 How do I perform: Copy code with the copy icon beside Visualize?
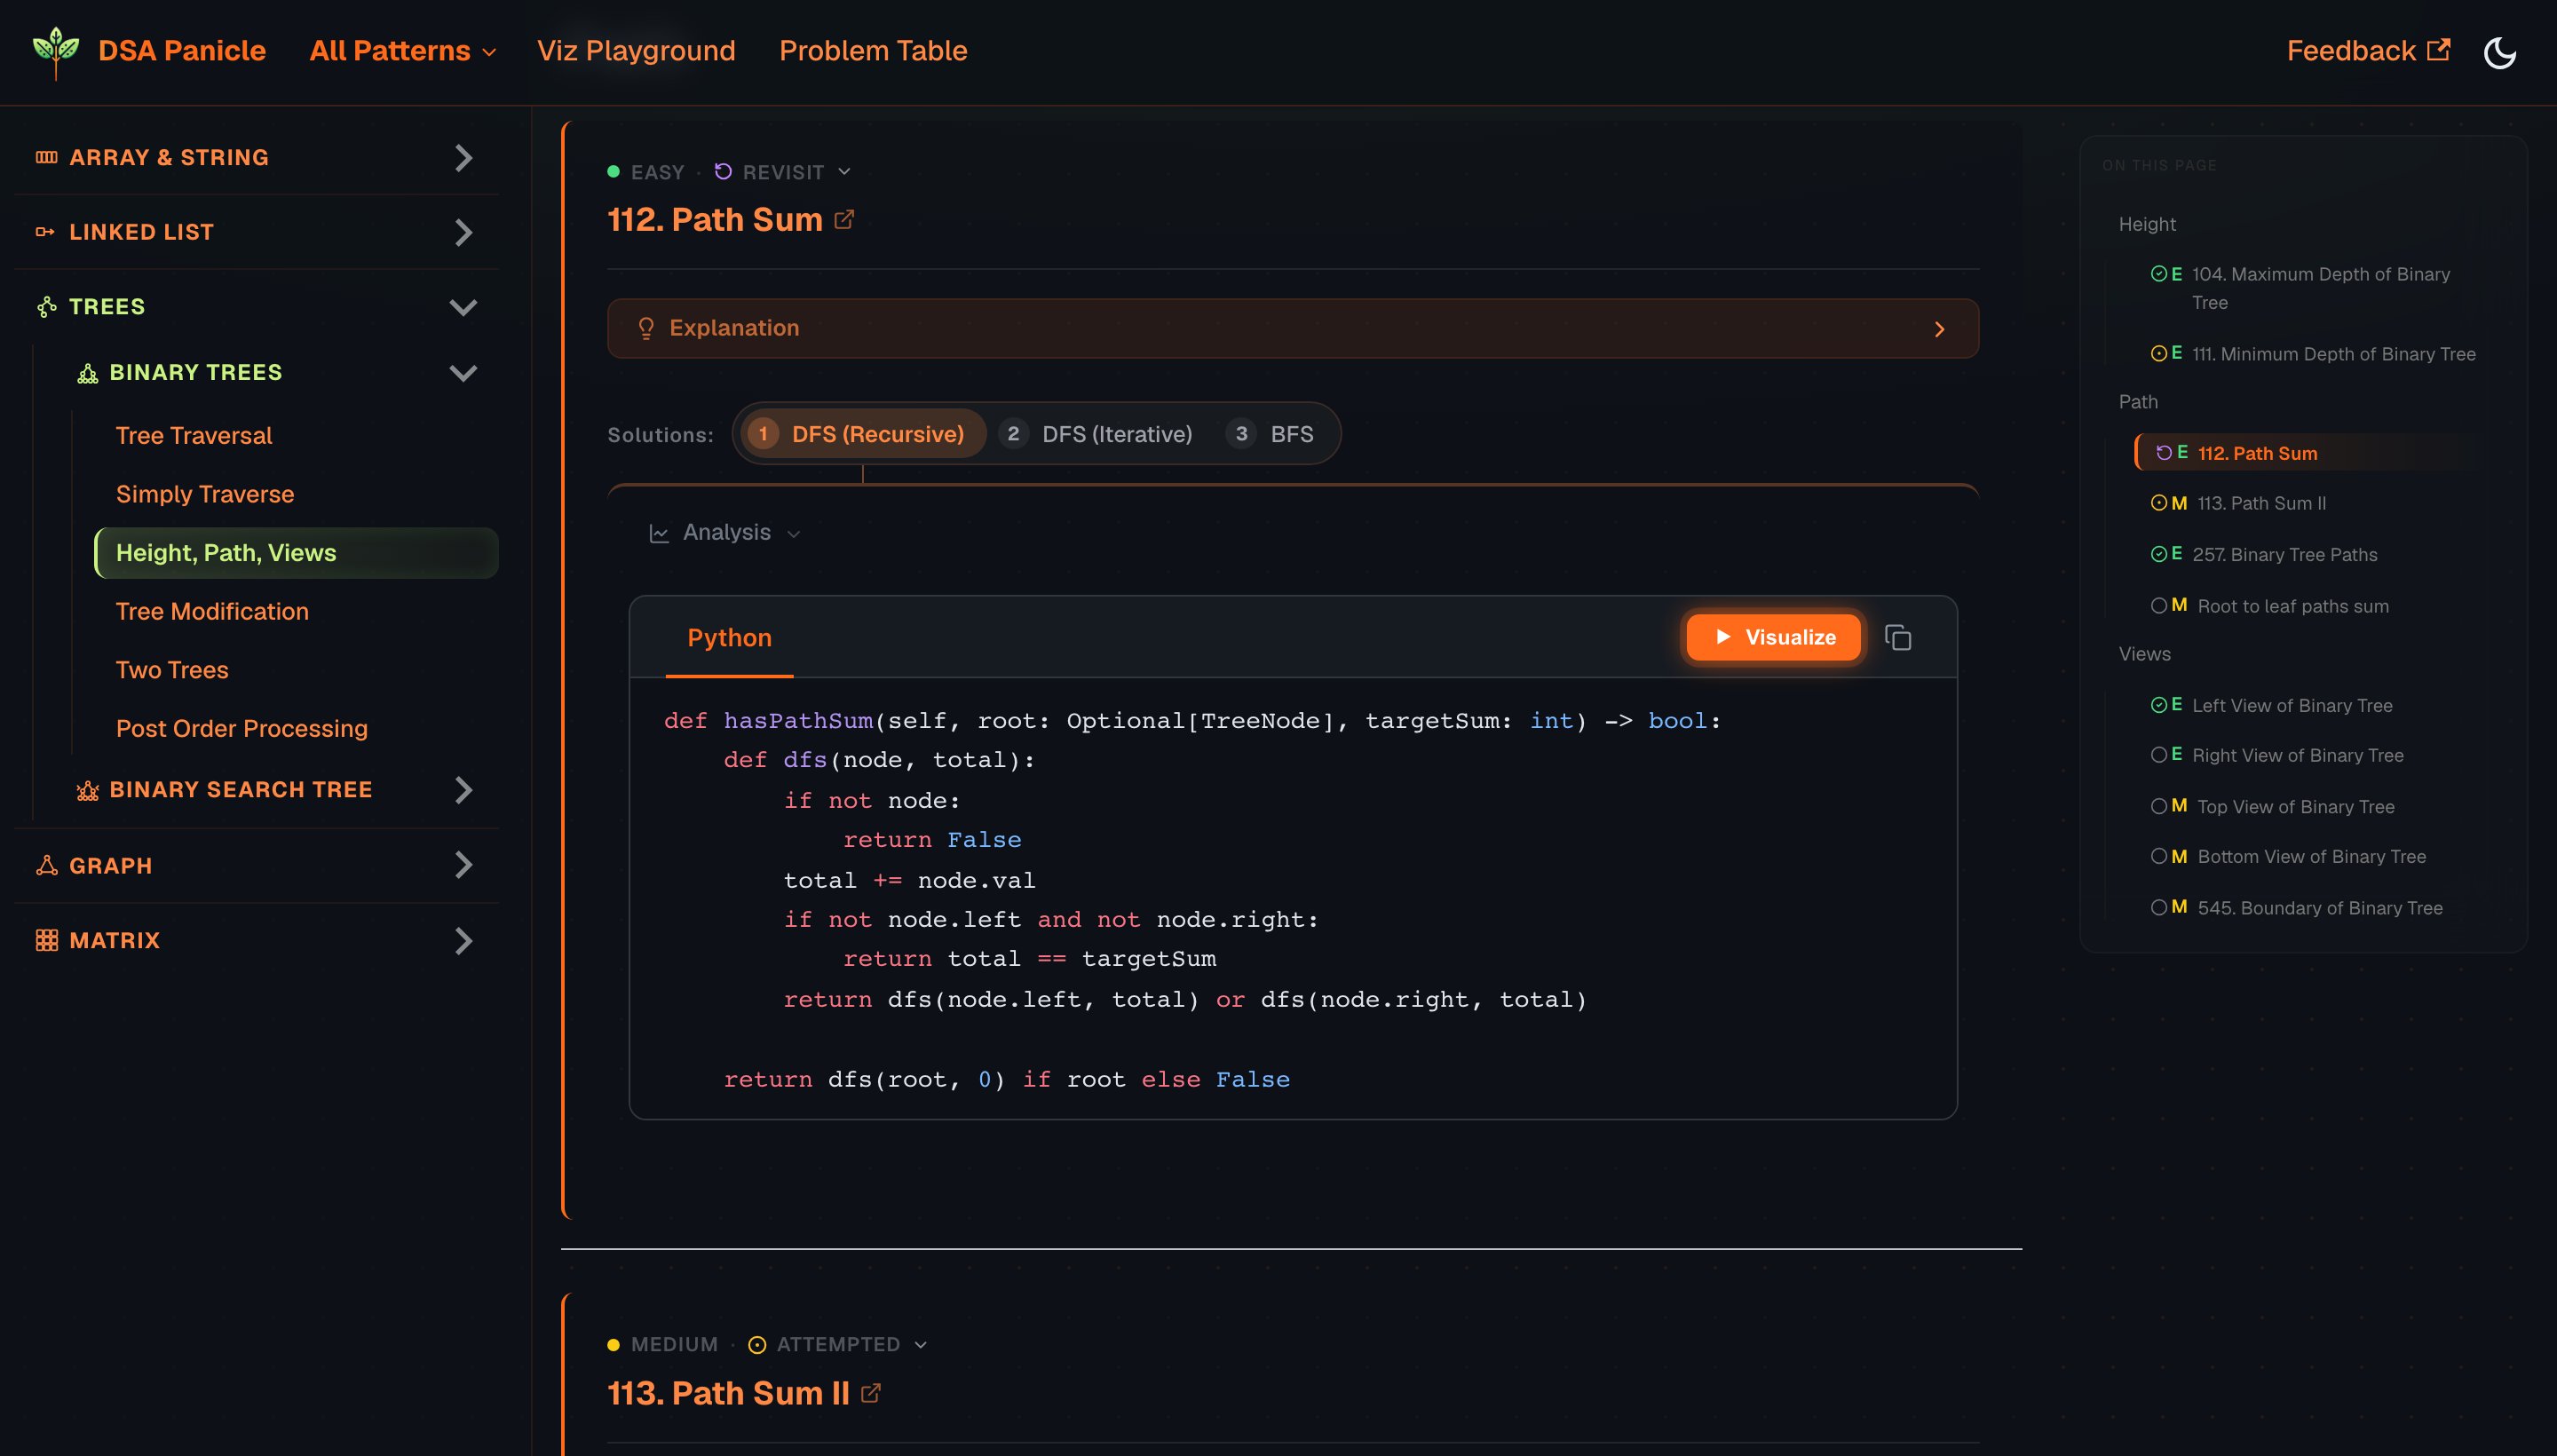[1898, 637]
